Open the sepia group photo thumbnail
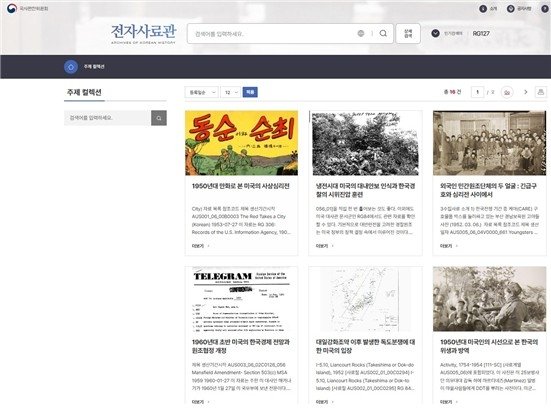551x409 pixels. click(490, 143)
